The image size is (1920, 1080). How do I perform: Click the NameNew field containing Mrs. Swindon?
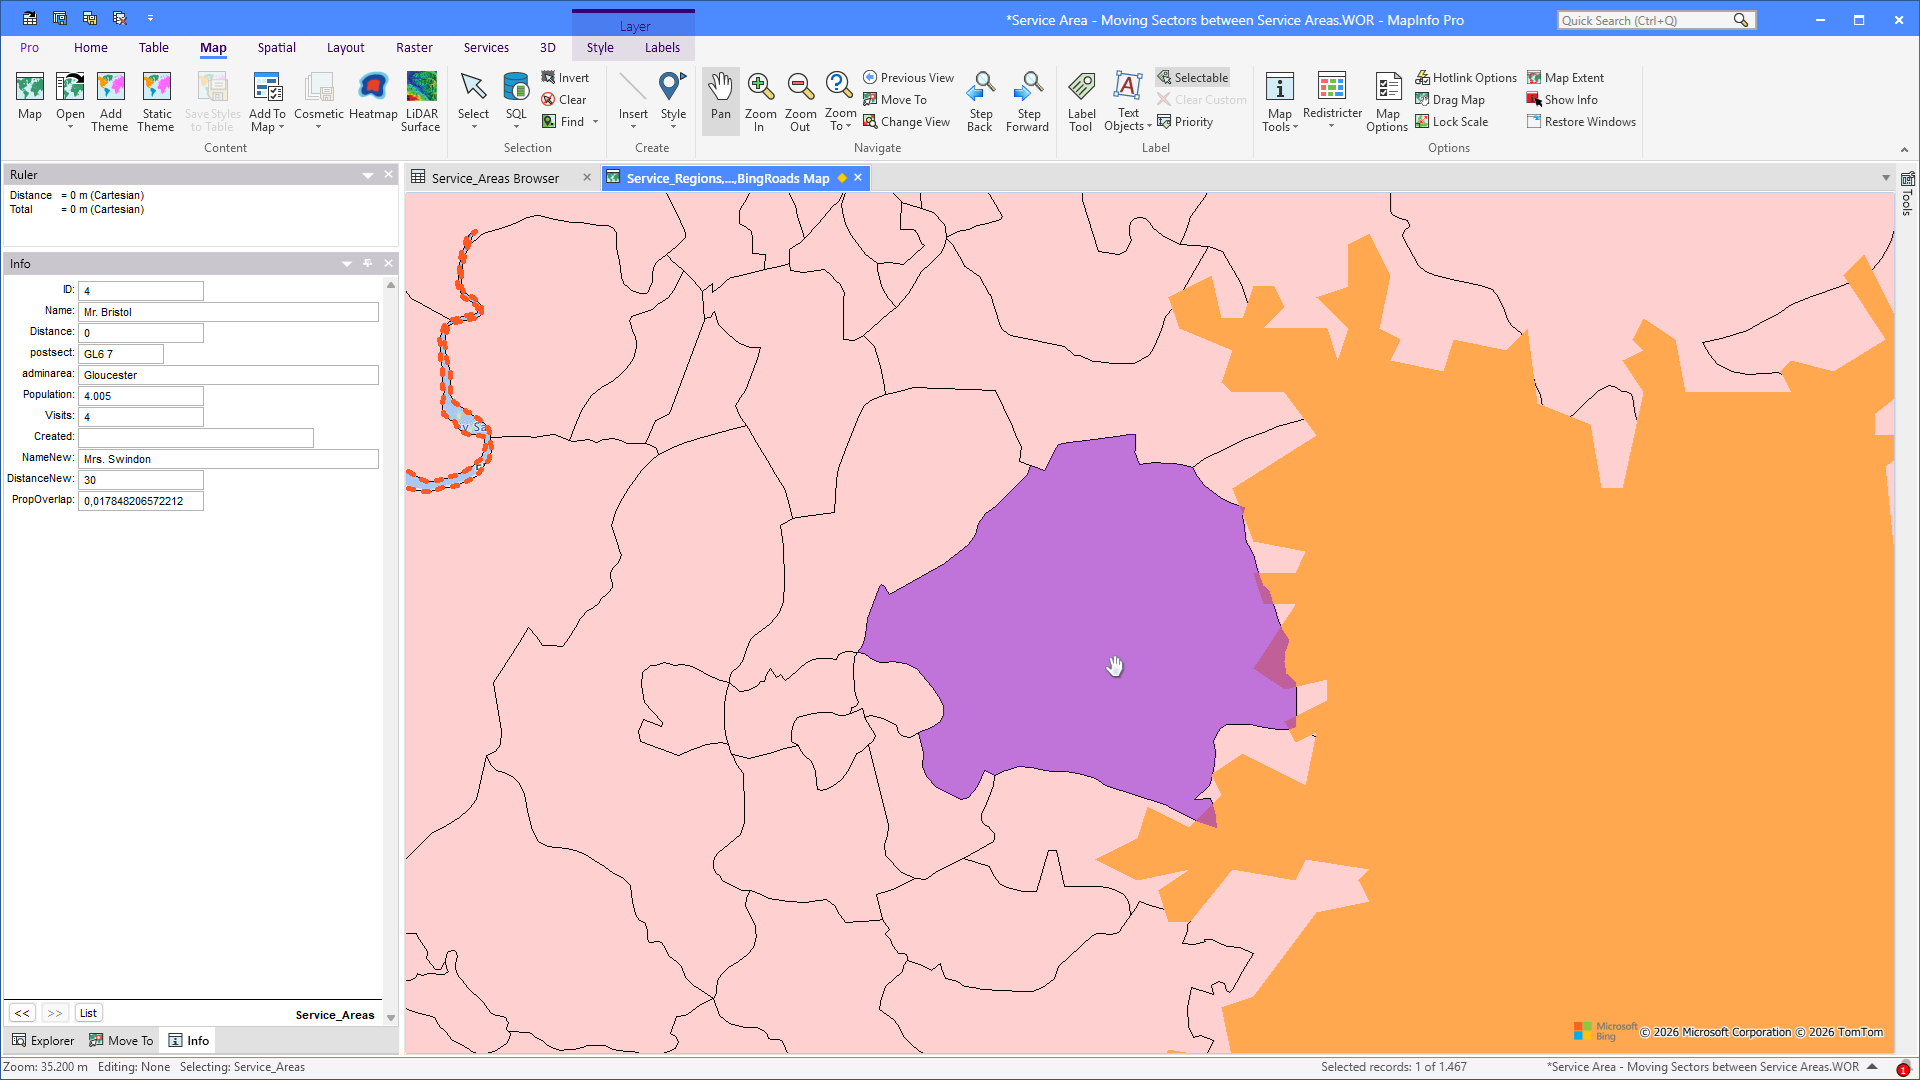point(229,459)
